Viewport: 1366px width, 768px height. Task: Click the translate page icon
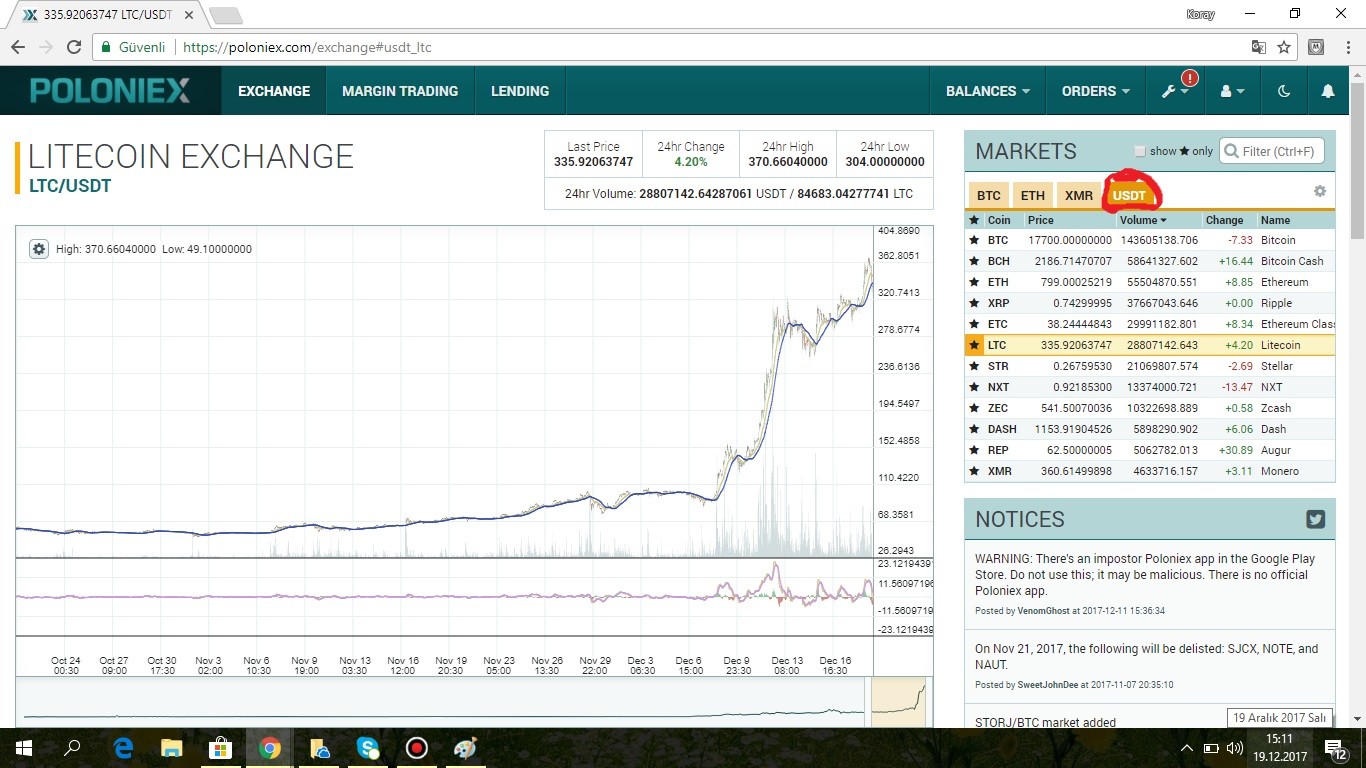coord(1259,47)
